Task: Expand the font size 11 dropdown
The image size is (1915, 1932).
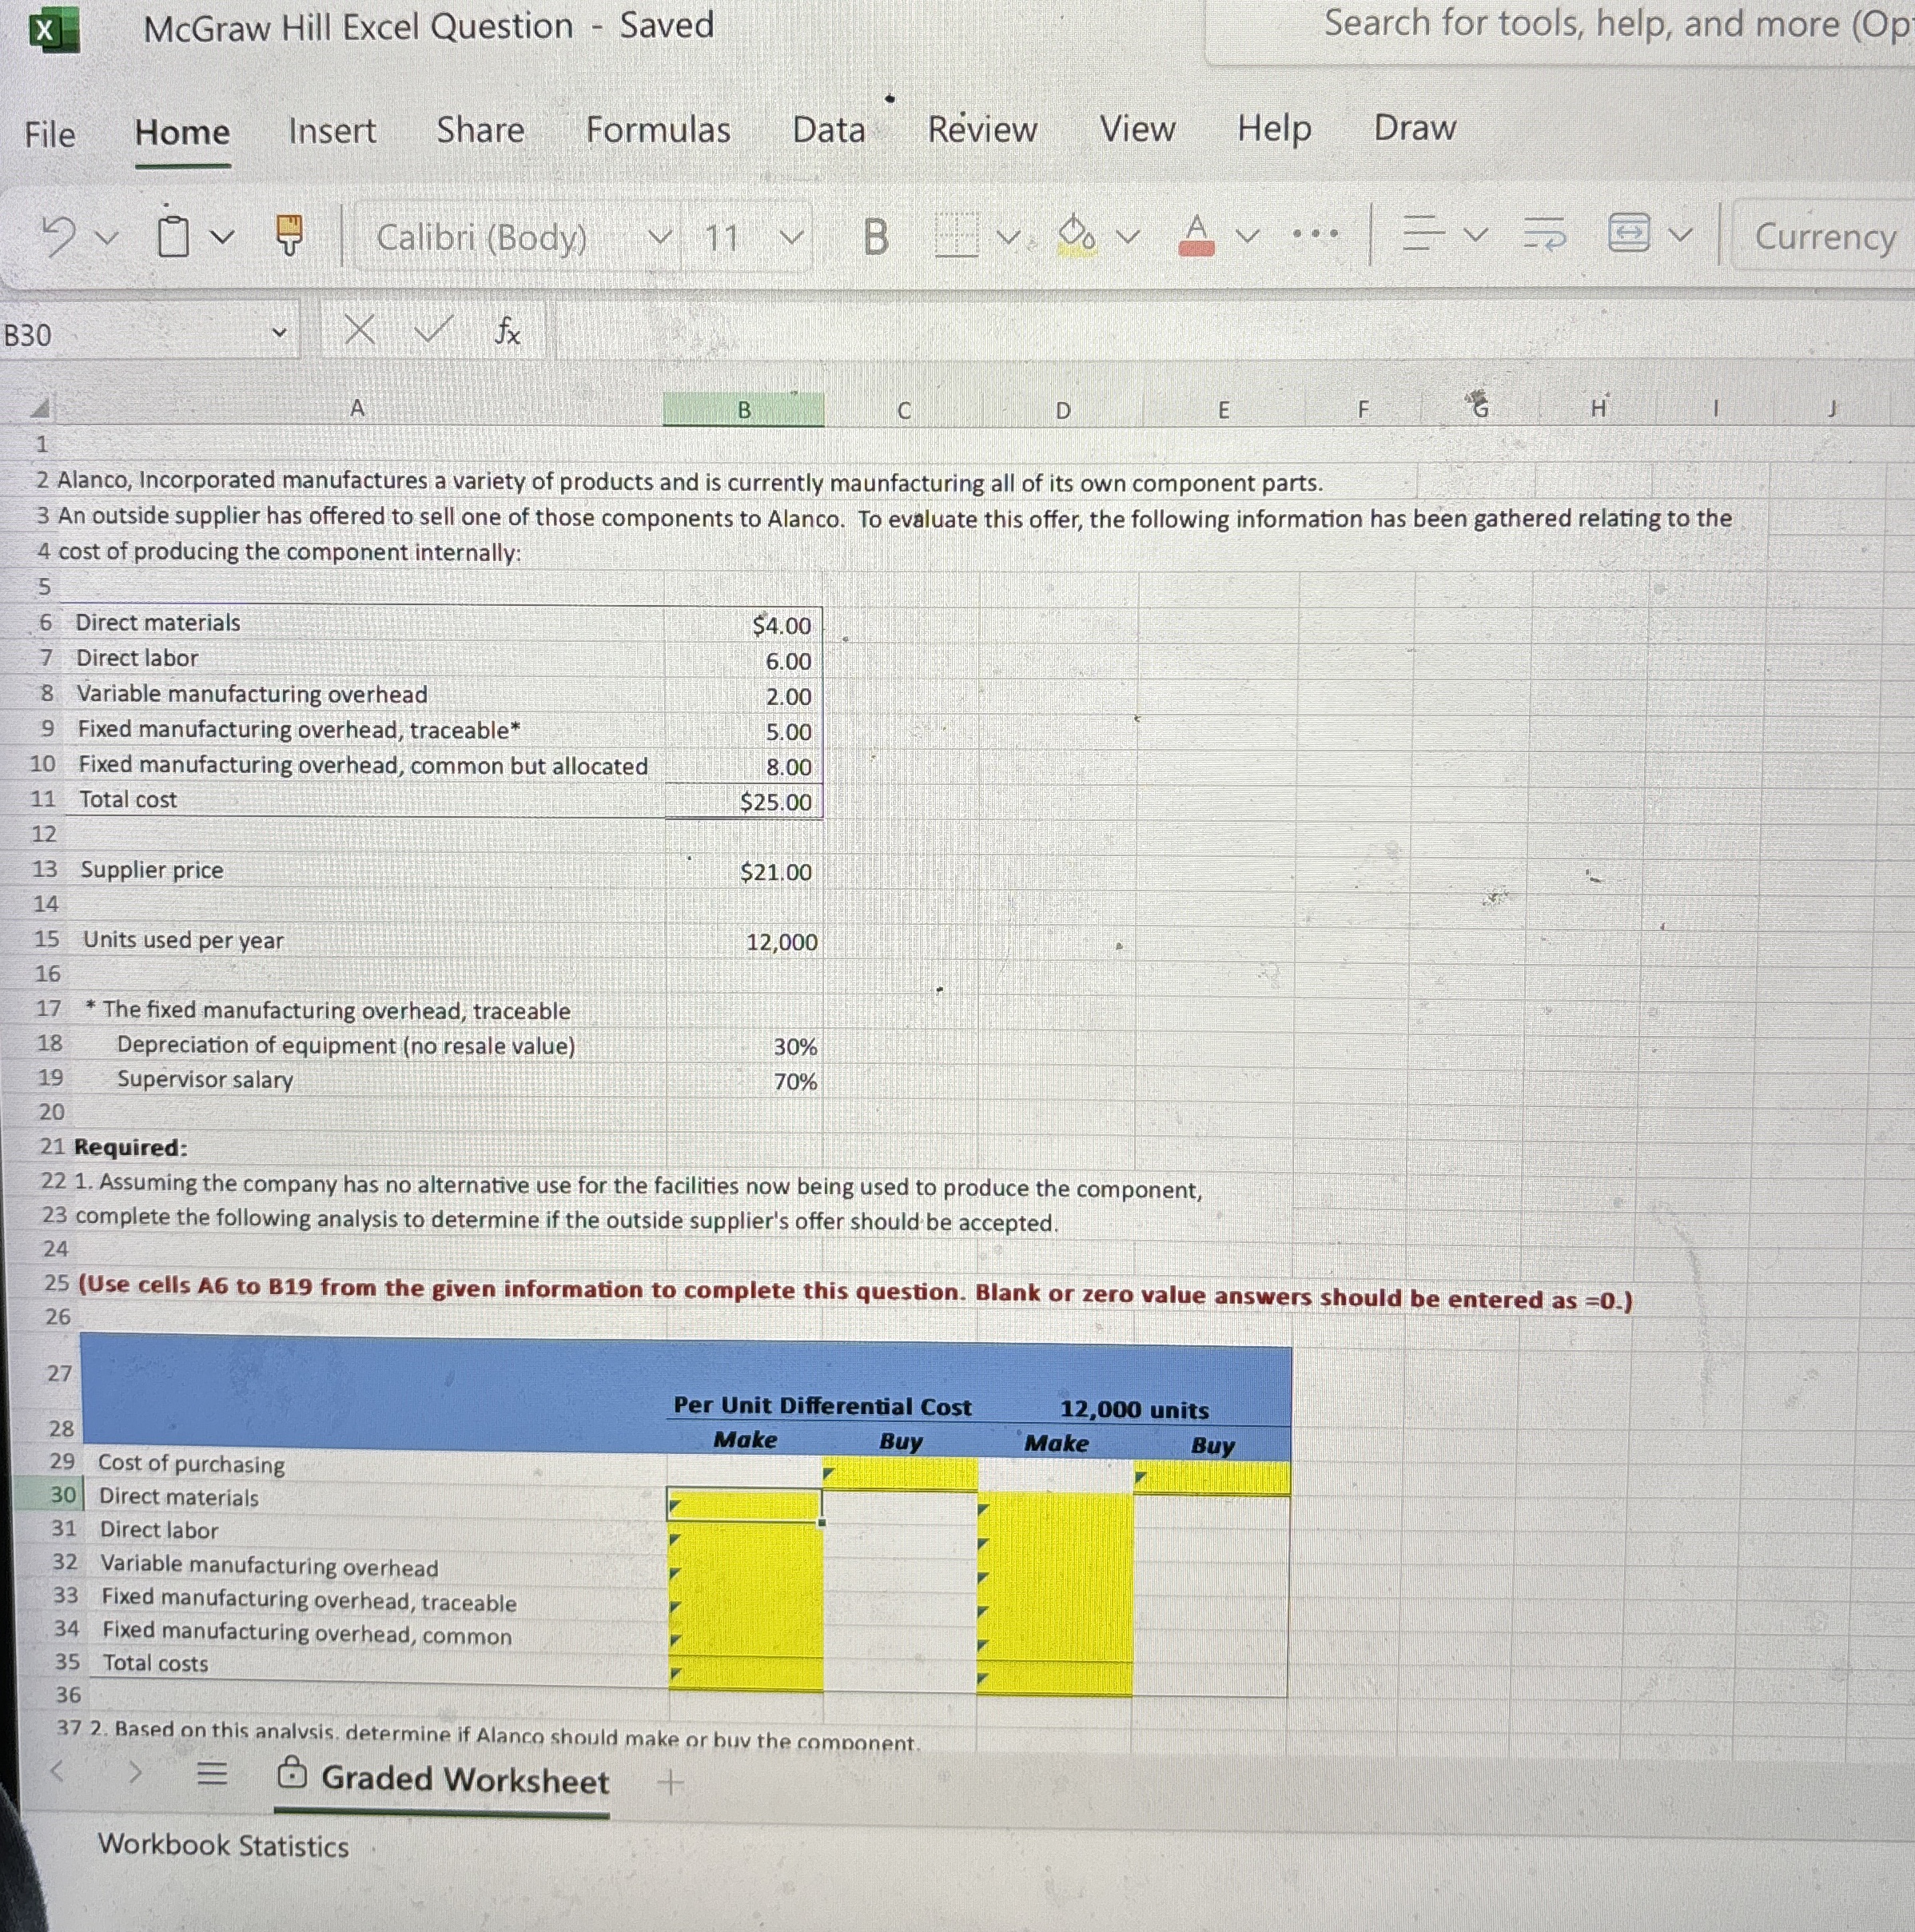Action: click(791, 238)
